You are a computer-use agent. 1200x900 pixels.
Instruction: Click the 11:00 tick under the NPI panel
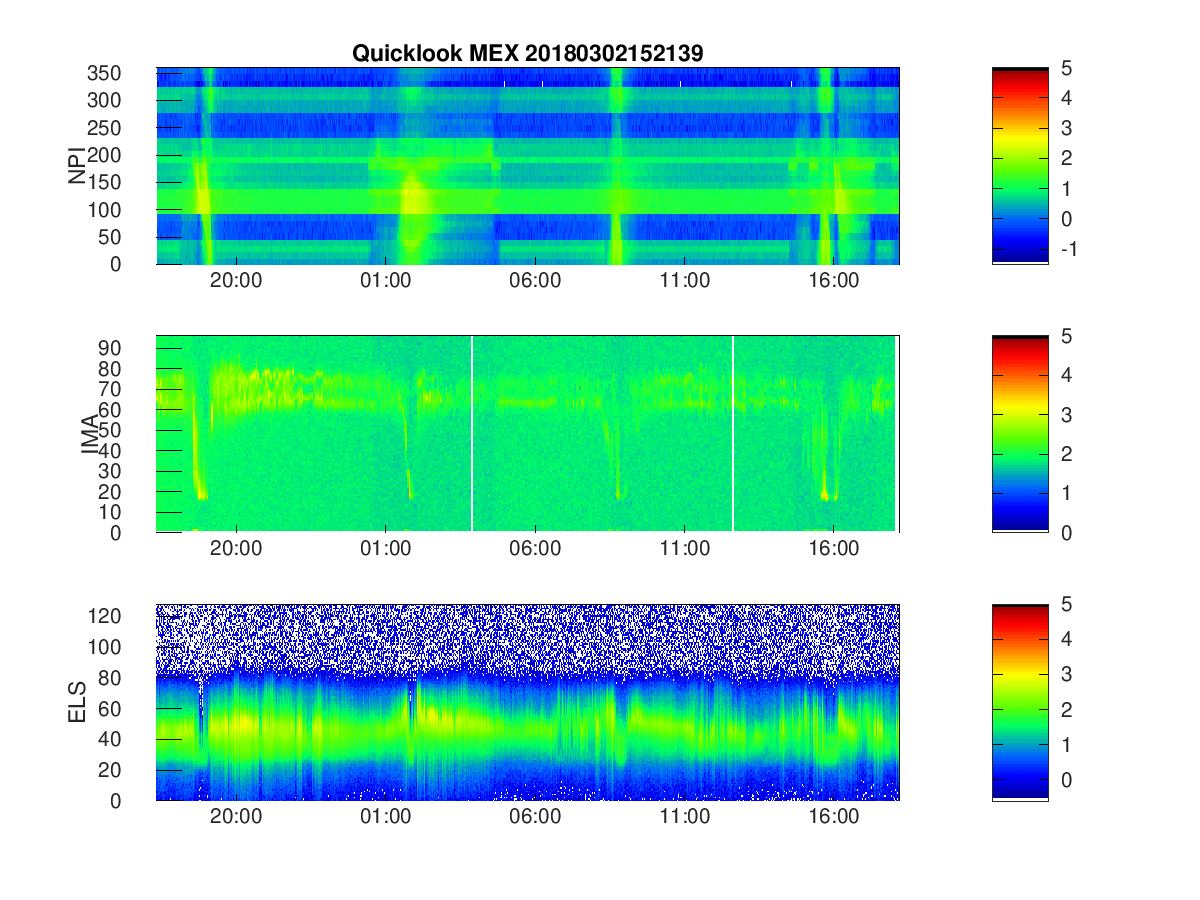pyautogui.click(x=685, y=281)
